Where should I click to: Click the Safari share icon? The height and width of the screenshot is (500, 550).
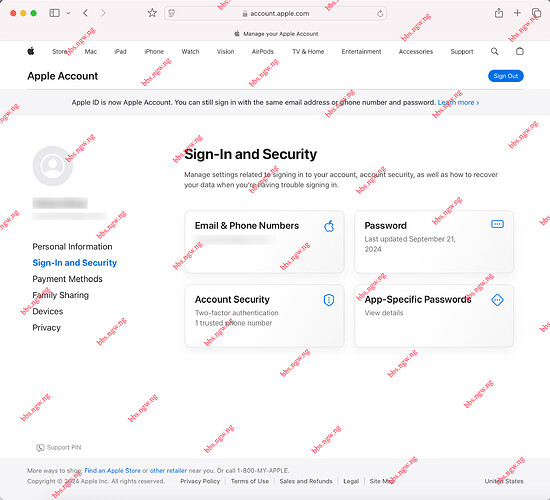(x=499, y=13)
